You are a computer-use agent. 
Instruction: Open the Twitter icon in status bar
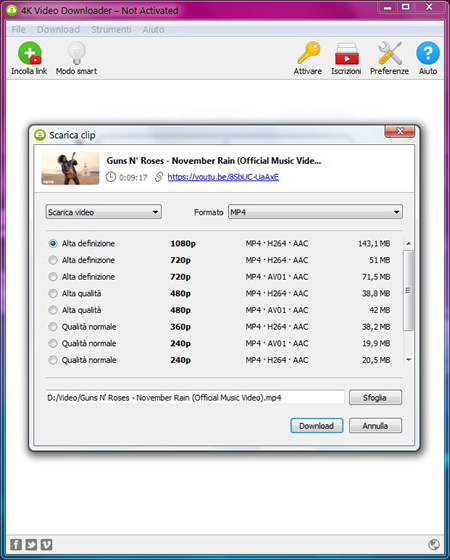(x=31, y=545)
